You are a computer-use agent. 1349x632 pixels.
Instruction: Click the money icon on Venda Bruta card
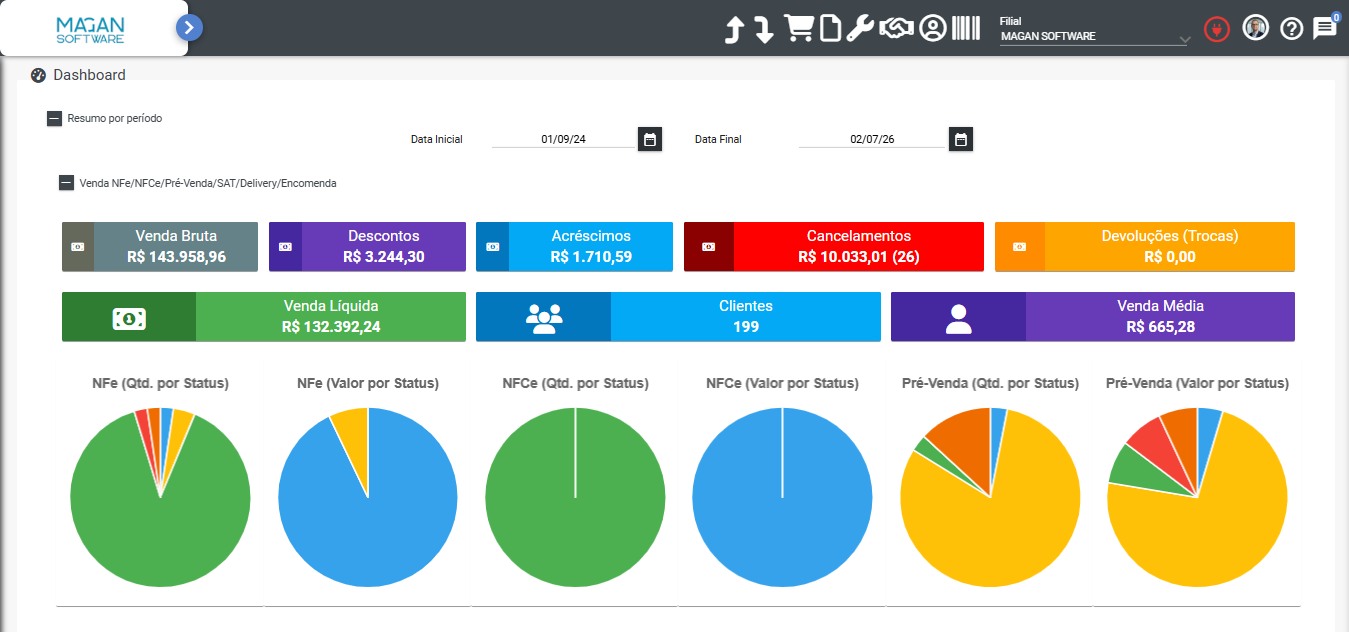78,247
